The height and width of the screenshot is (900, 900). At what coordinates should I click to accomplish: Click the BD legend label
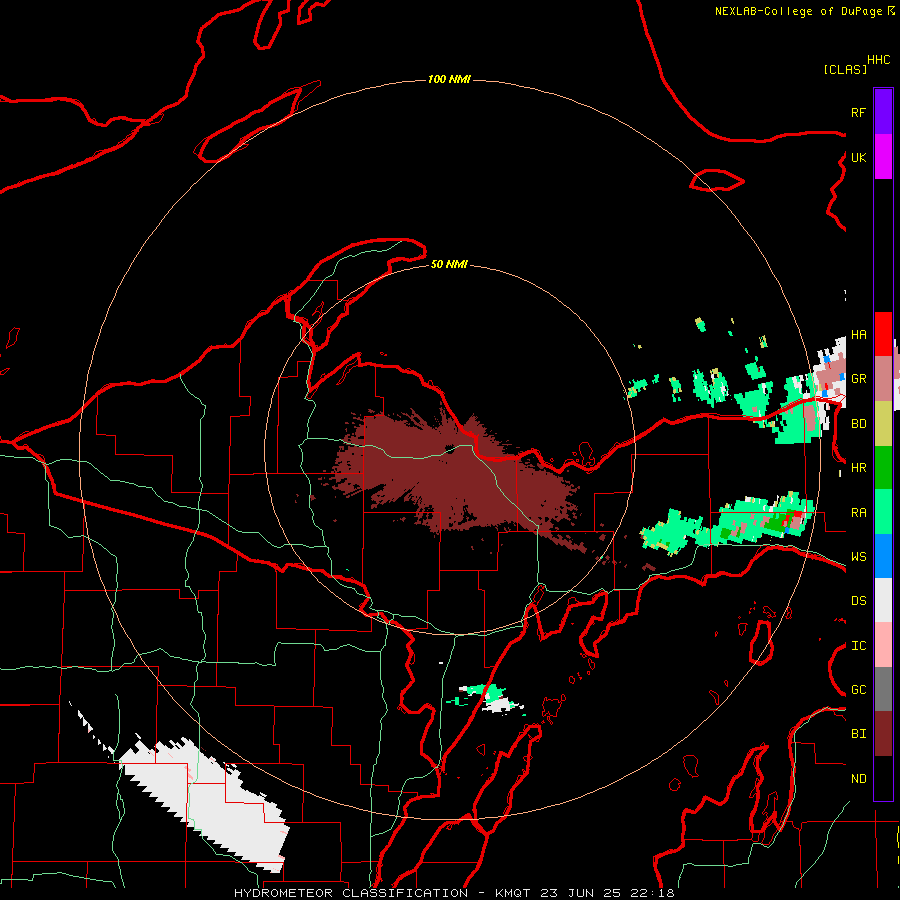tap(858, 424)
